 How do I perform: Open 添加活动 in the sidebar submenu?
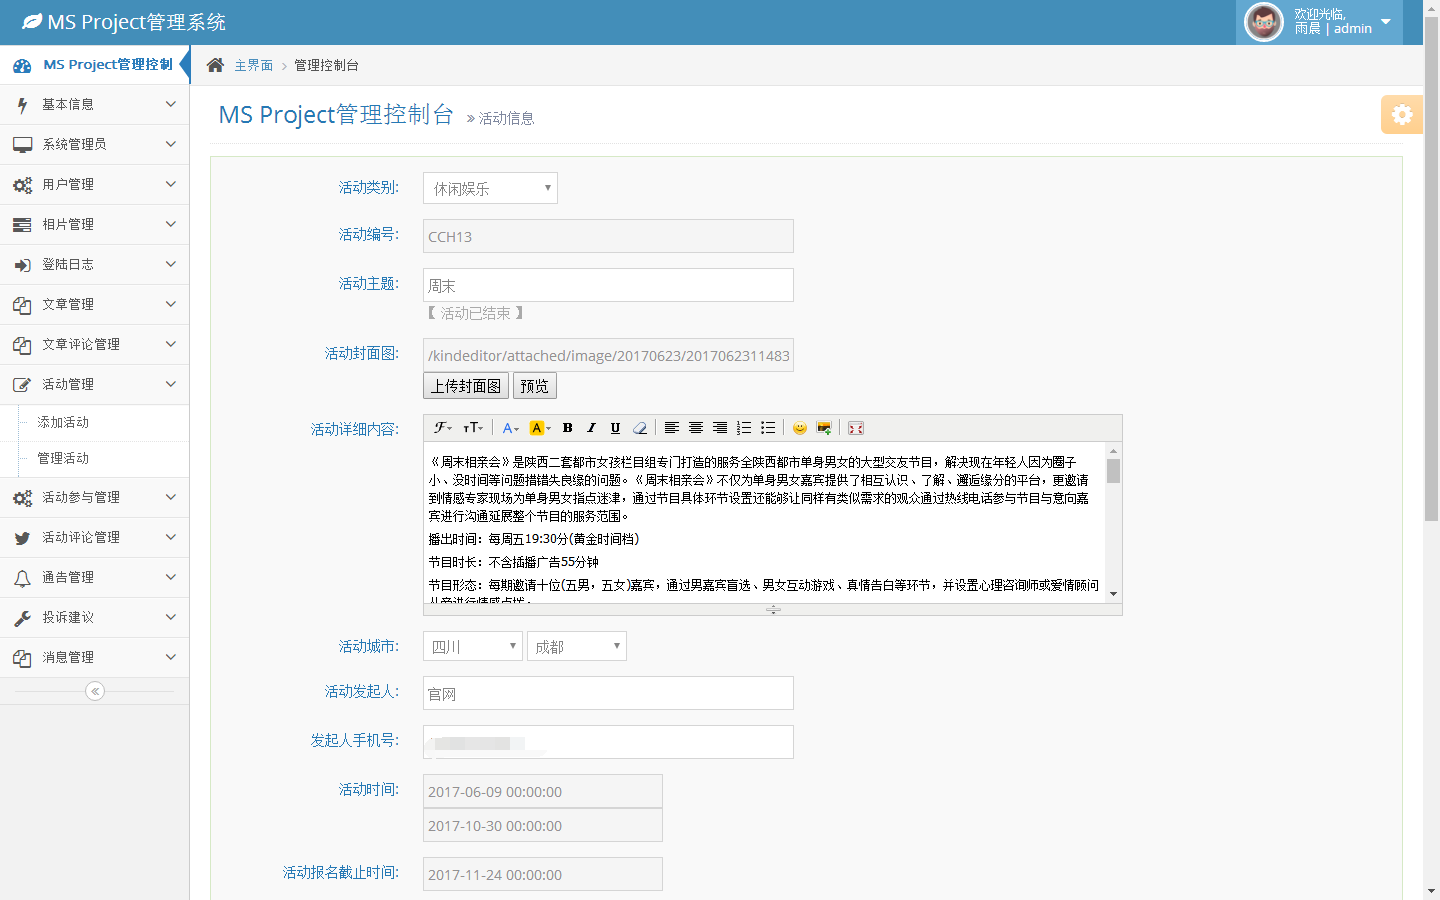coord(64,422)
